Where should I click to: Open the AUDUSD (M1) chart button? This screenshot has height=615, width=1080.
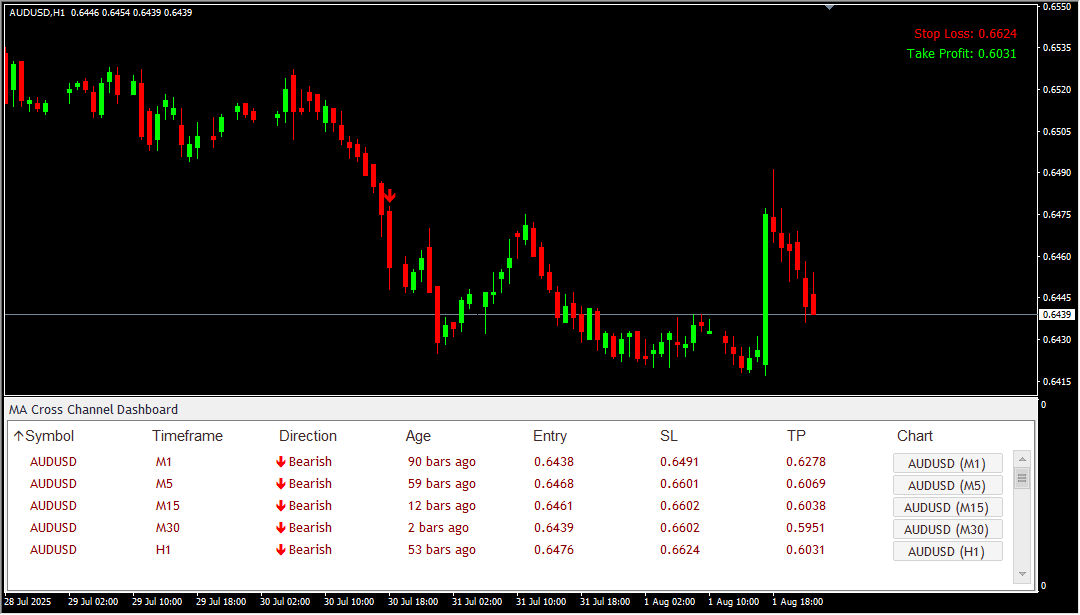coord(947,463)
